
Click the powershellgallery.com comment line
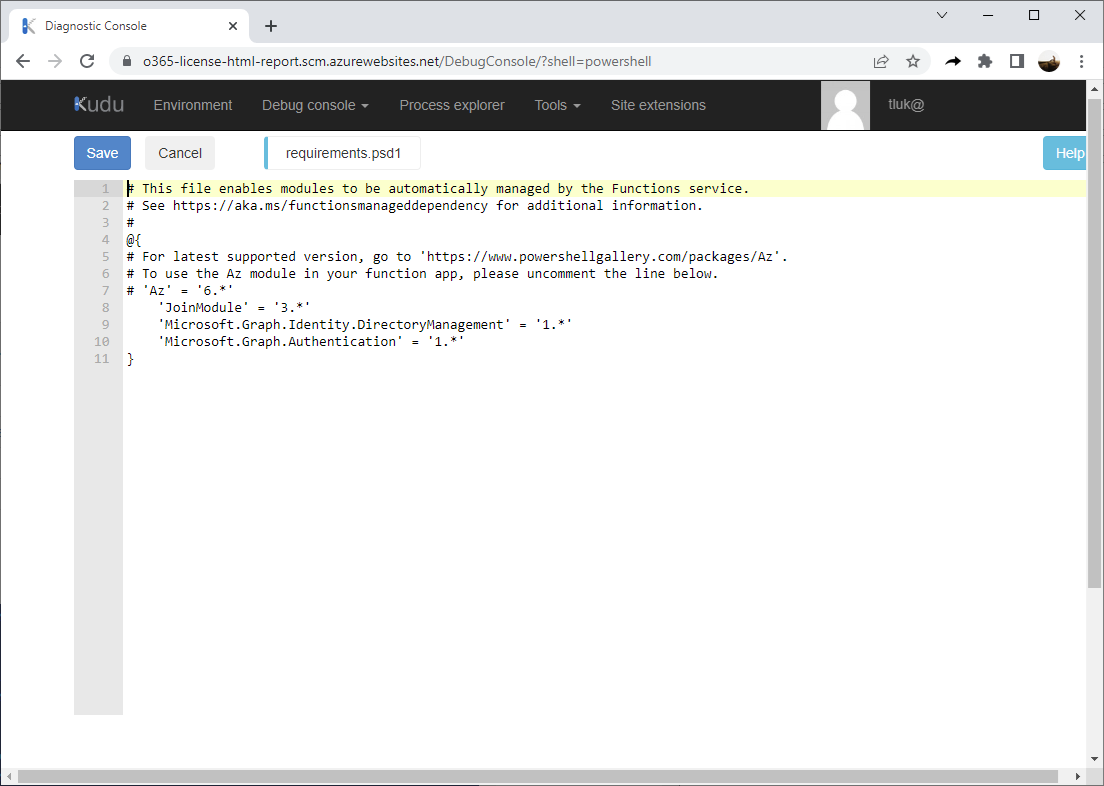(x=457, y=256)
